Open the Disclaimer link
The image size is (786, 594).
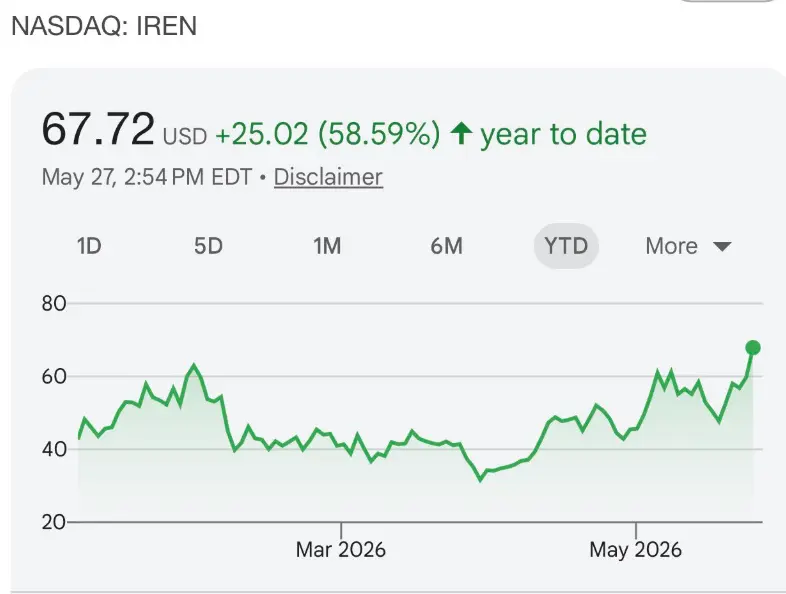pos(328,177)
